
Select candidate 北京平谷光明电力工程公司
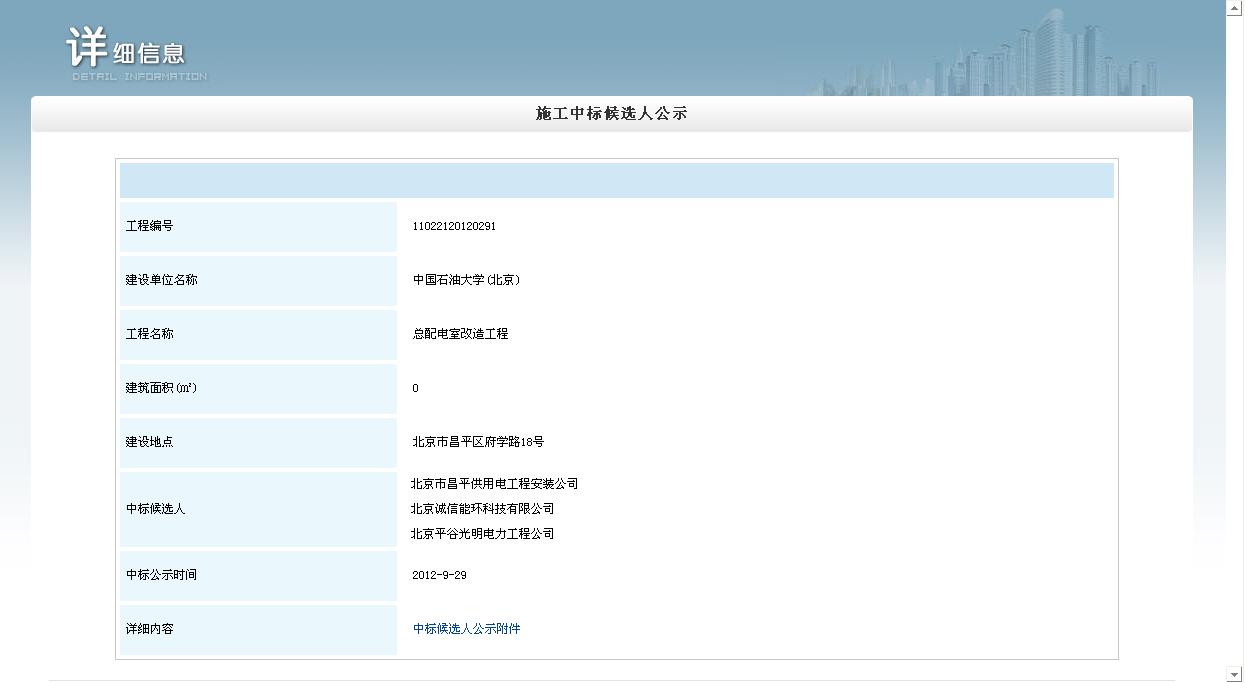(482, 534)
